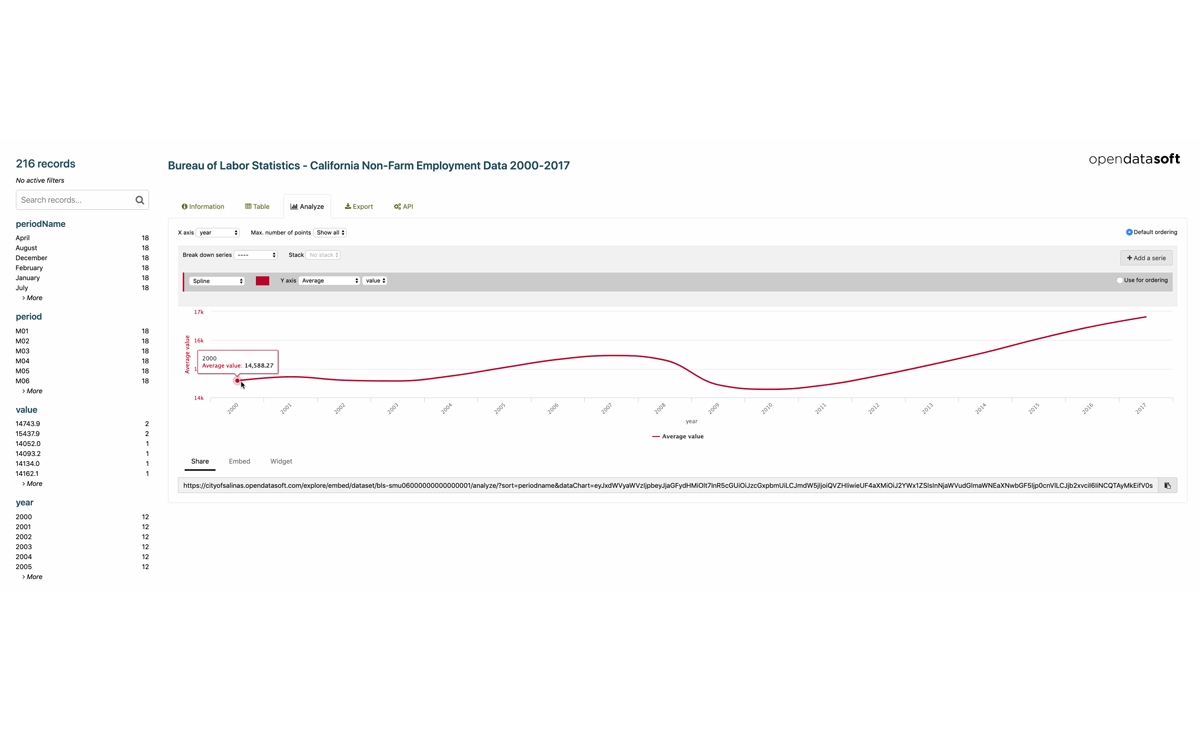
Task: Switch to the Table tab
Action: click(257, 207)
